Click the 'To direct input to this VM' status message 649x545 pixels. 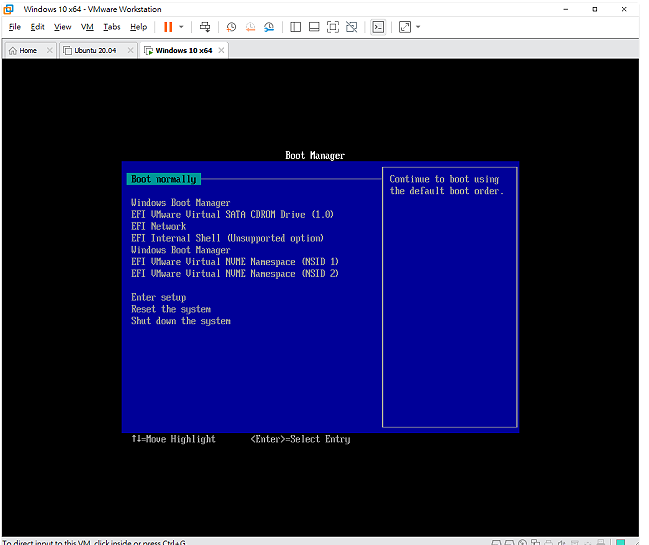pos(94,542)
